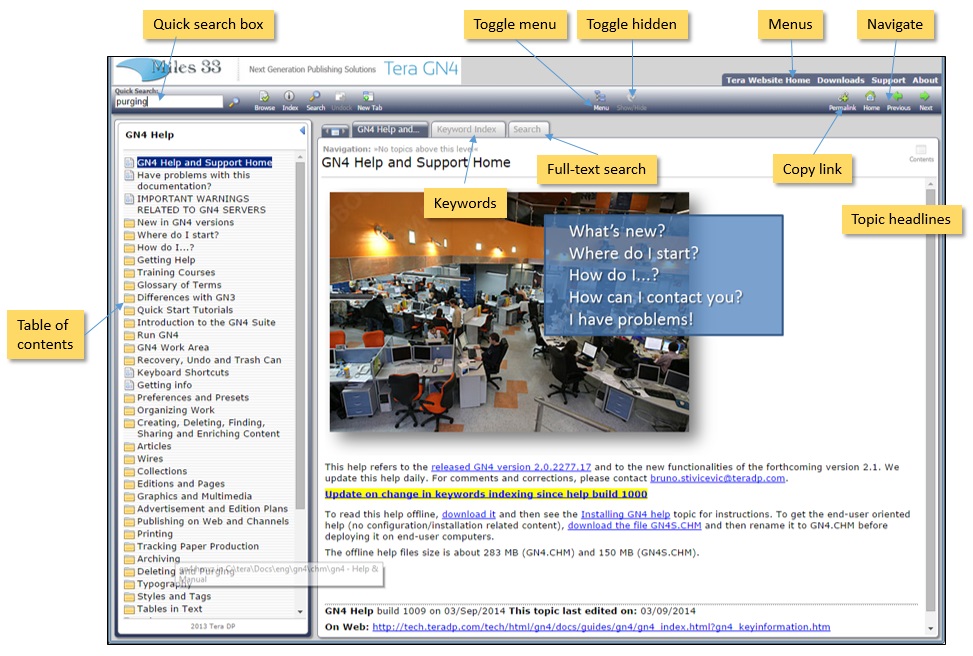Click download the file GN4S.CHM link

634,525
